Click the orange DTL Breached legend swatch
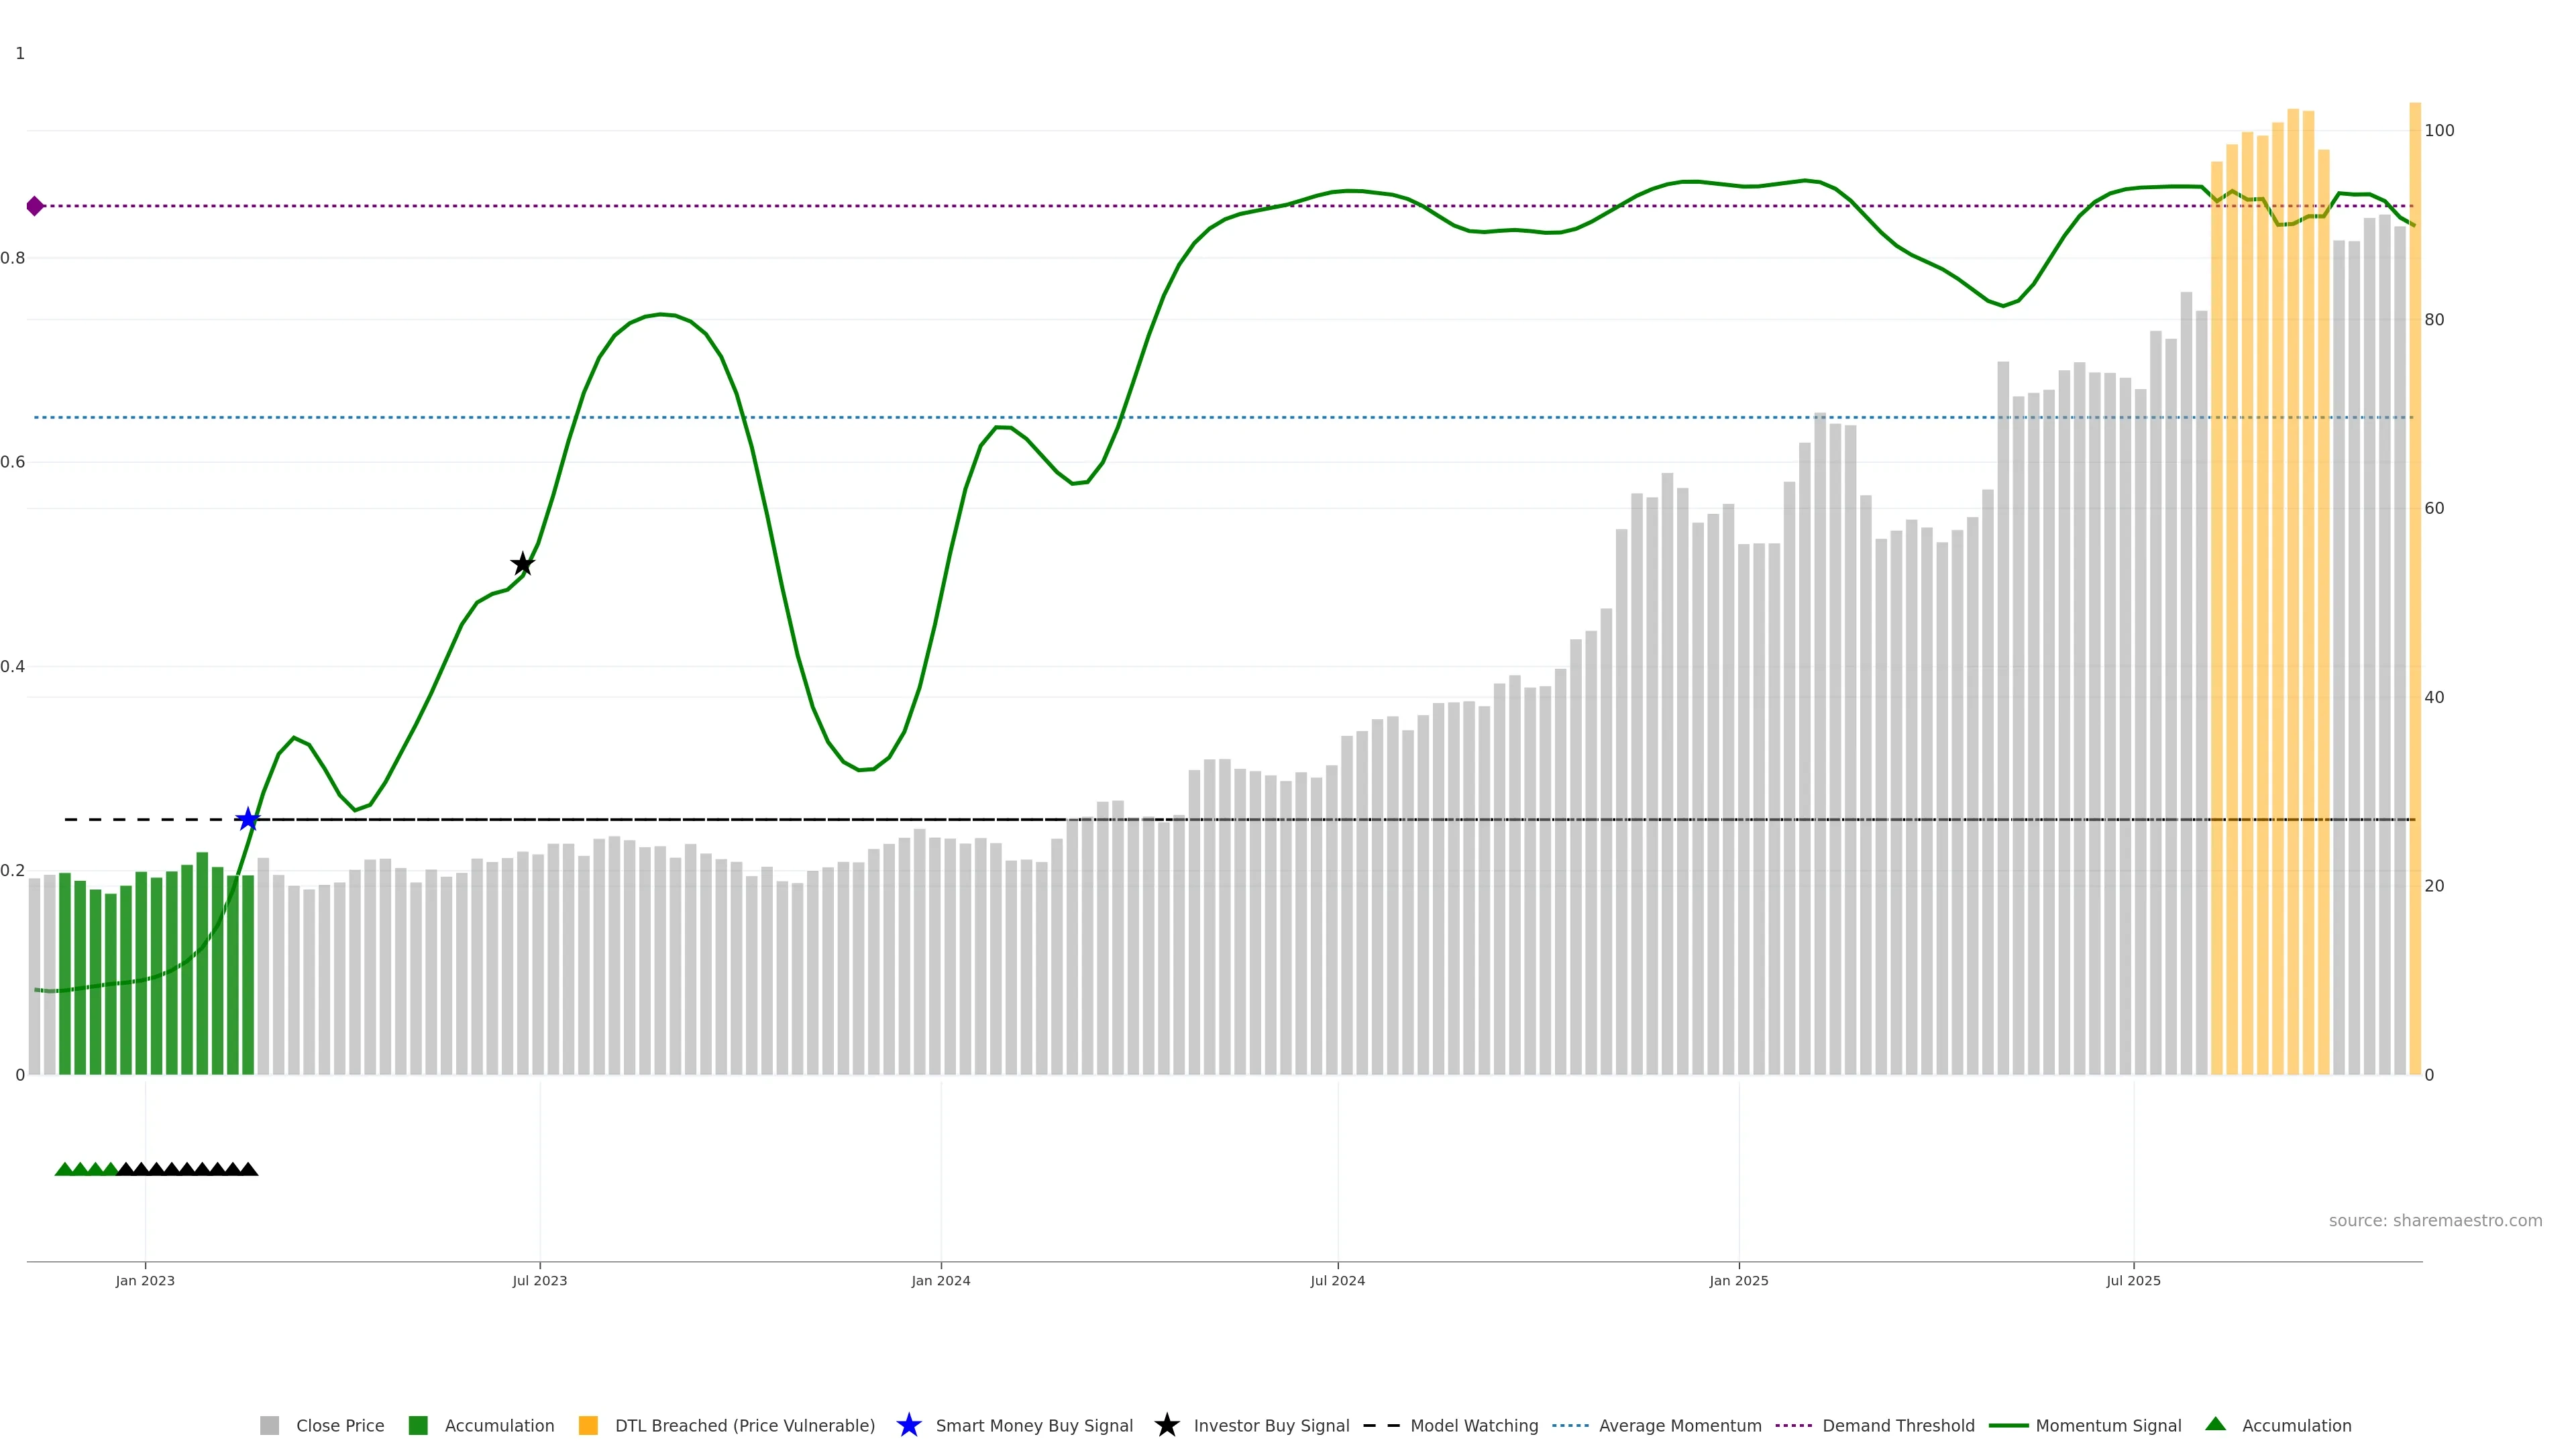The height and width of the screenshot is (1449, 2576). [588, 1426]
